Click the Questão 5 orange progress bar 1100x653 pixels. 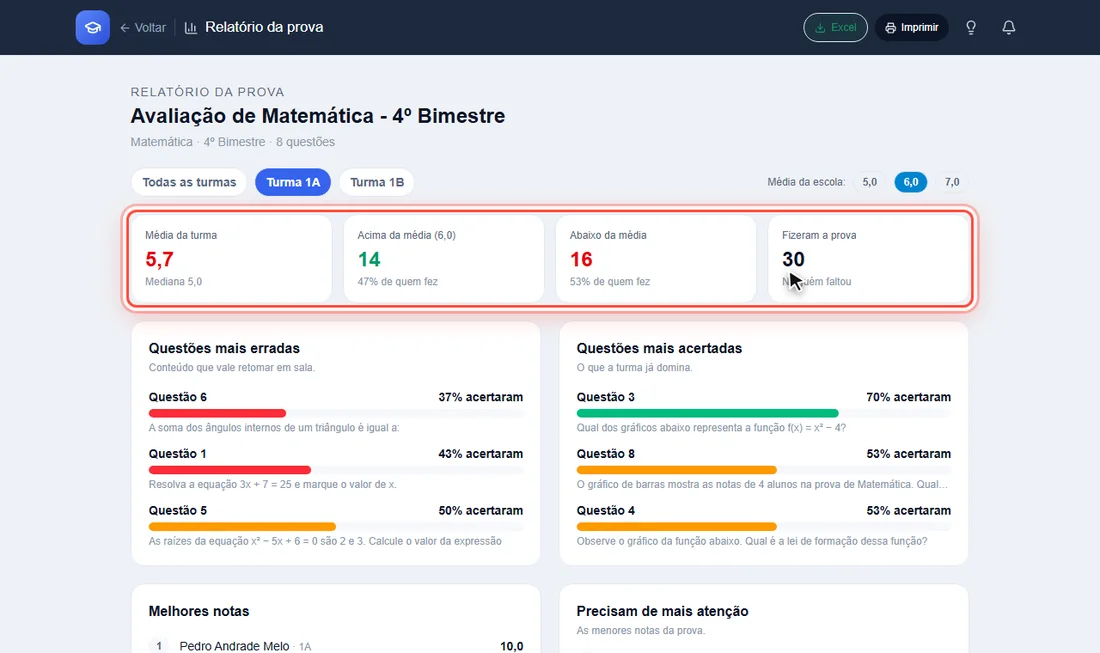242,527
